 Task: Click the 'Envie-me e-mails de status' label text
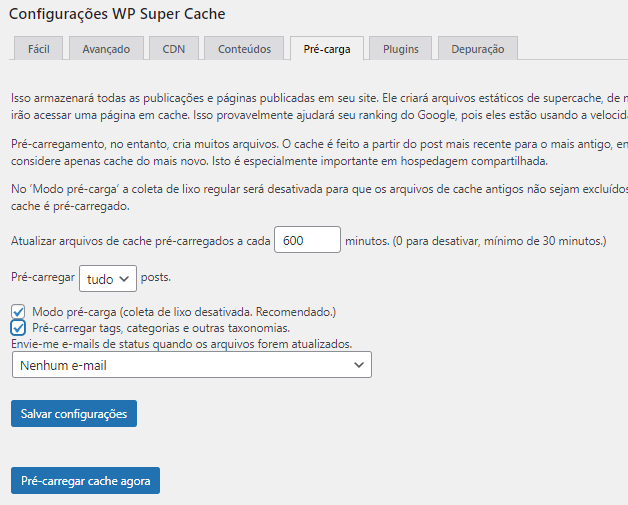click(x=181, y=343)
